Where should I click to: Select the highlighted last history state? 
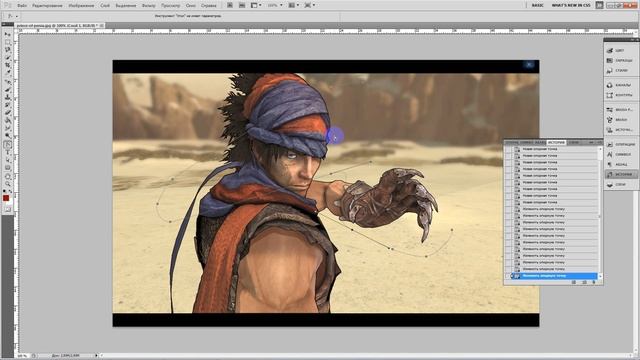pos(554,276)
